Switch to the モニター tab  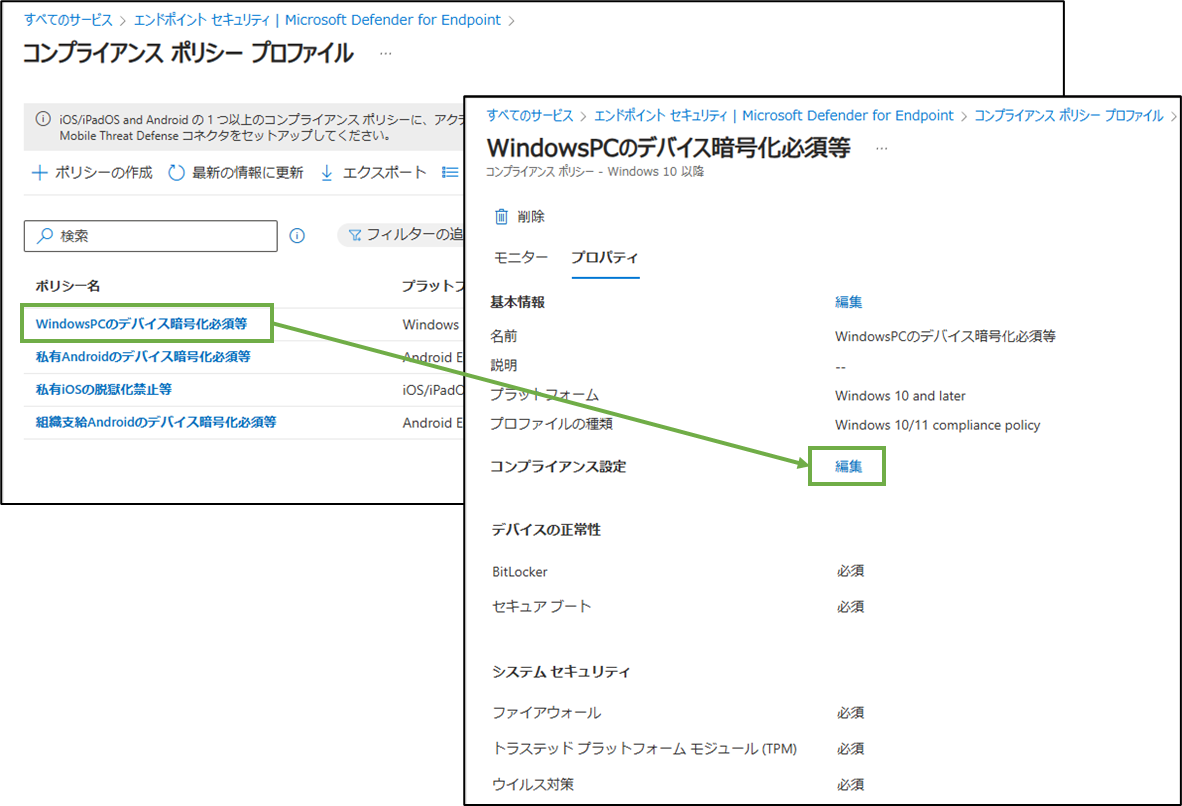coord(520,258)
